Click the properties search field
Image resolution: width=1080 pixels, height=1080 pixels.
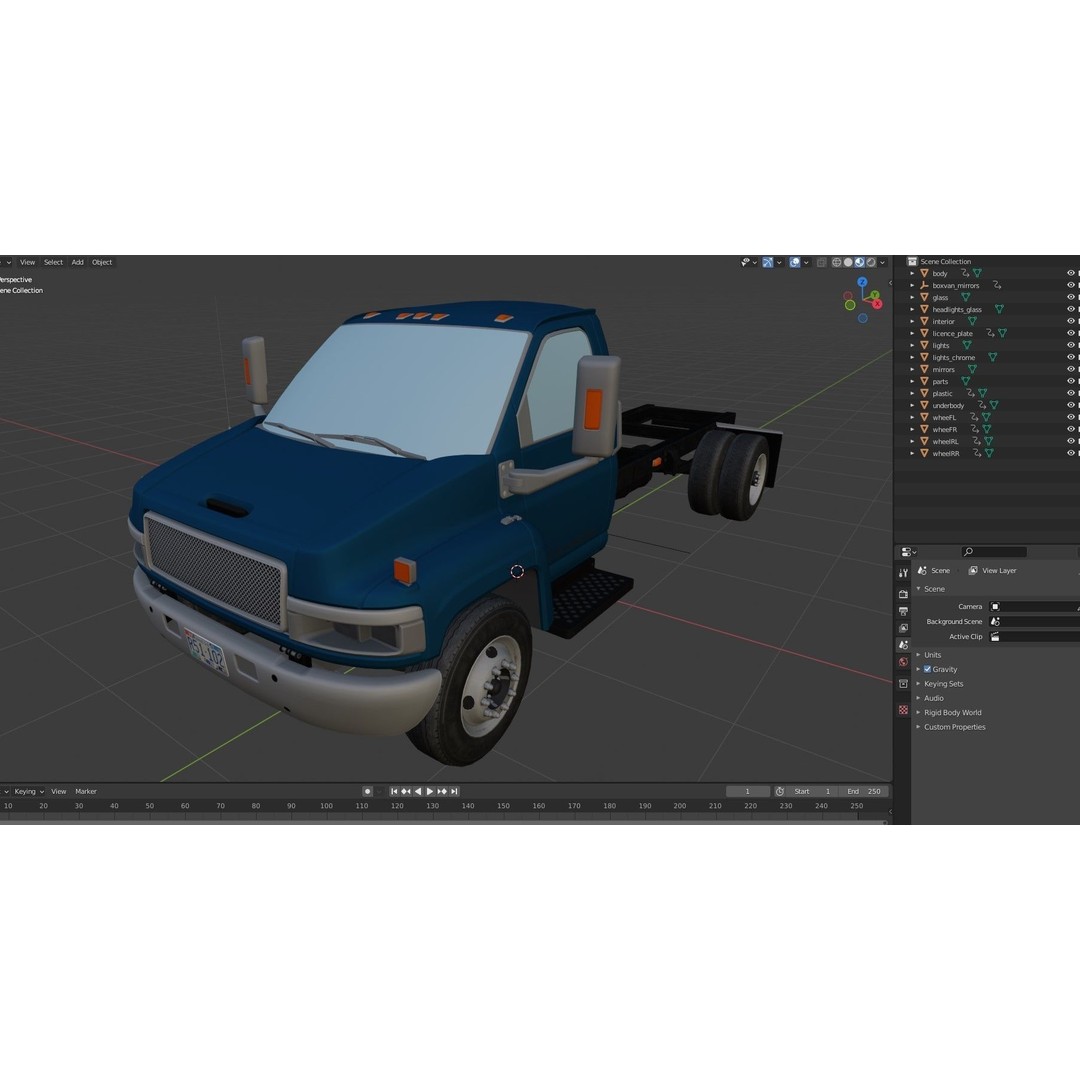993,551
